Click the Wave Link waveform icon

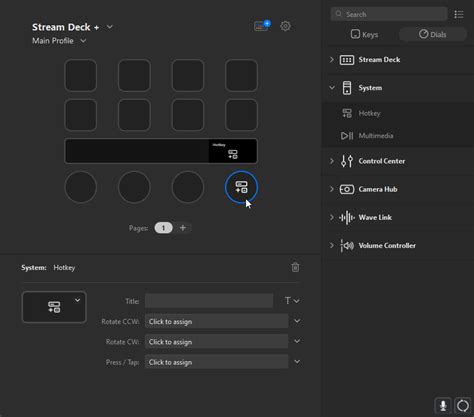347,218
